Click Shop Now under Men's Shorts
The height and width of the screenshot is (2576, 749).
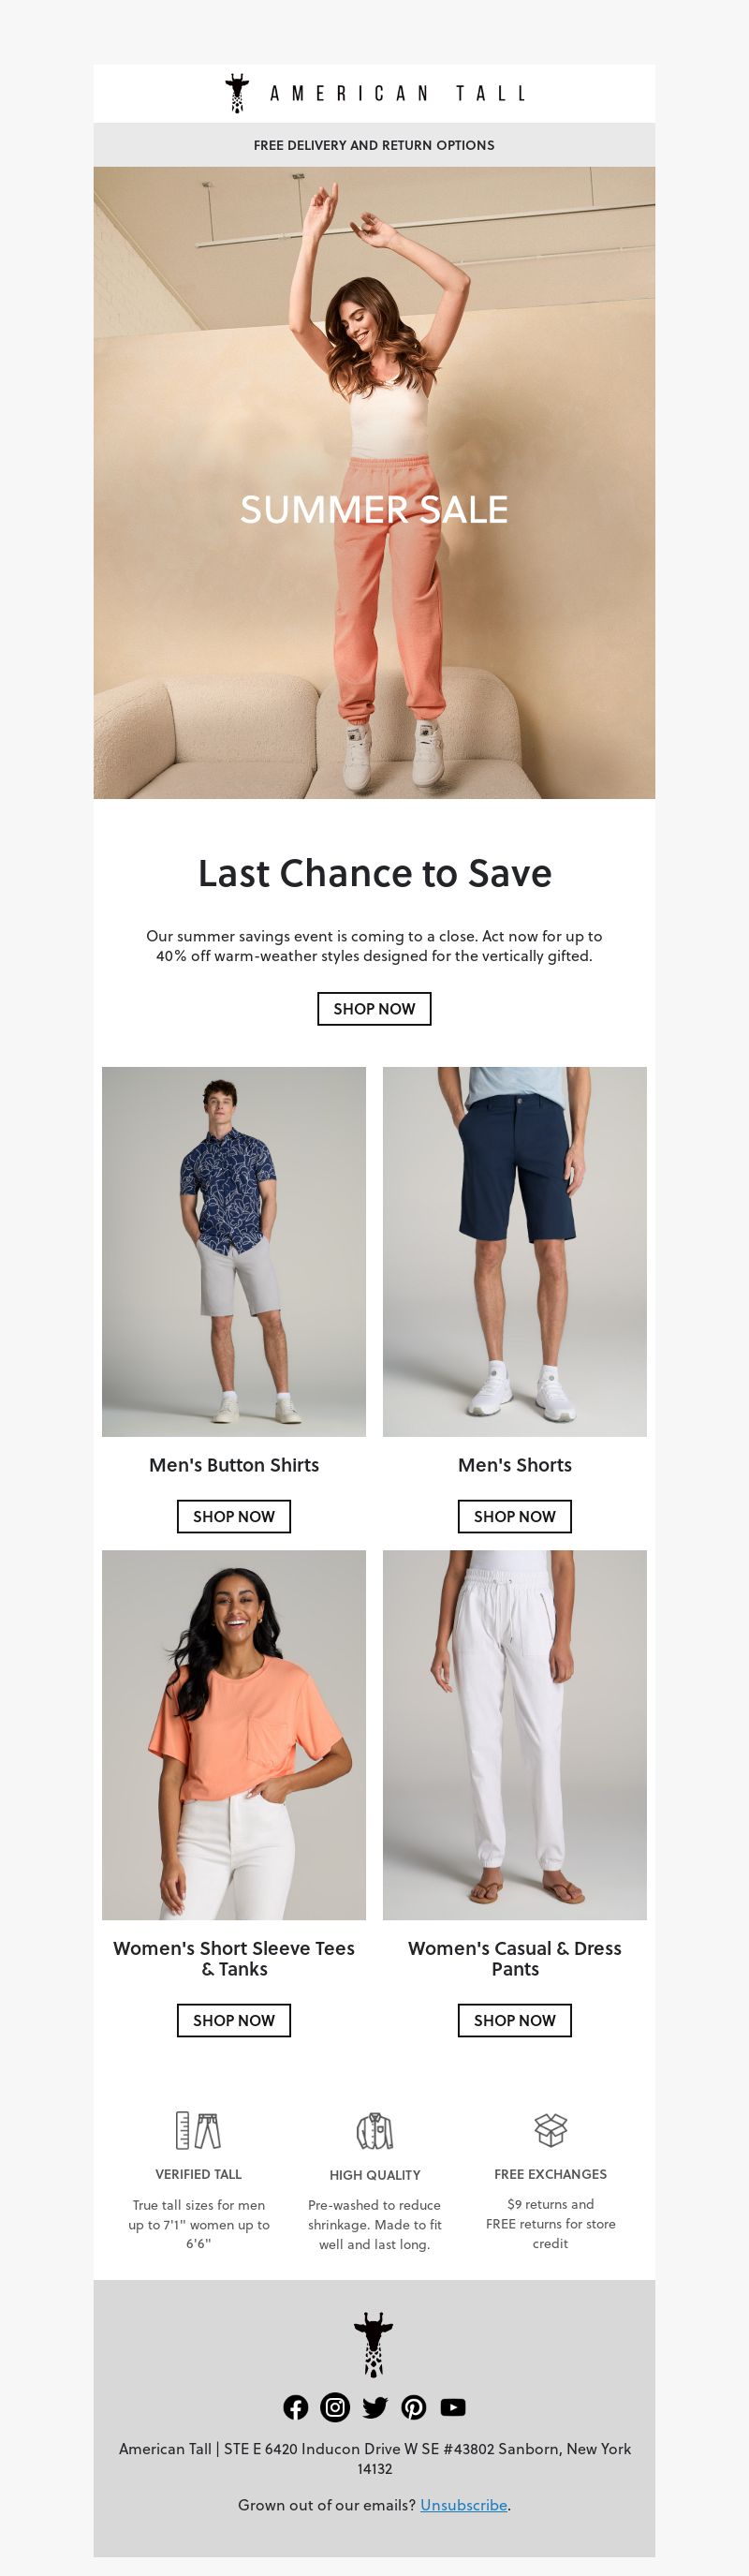coord(515,1517)
